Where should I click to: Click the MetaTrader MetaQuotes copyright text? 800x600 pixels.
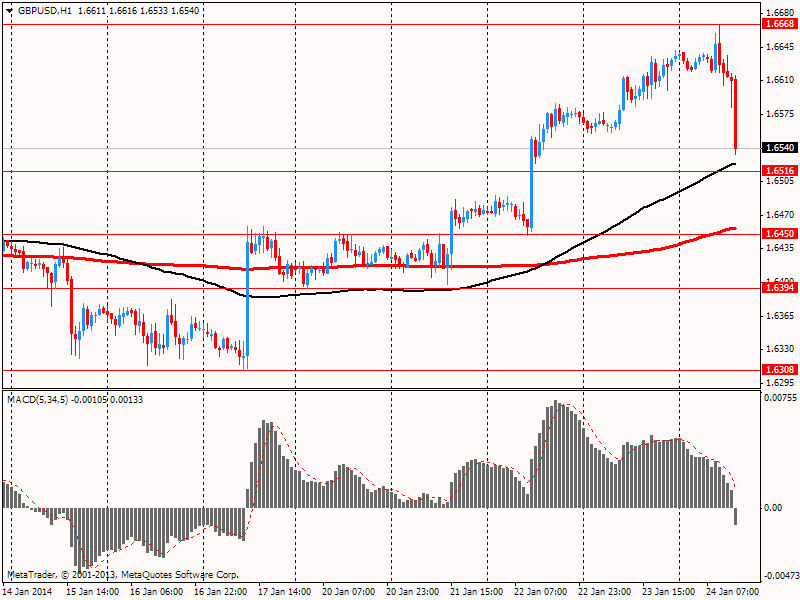[122, 575]
